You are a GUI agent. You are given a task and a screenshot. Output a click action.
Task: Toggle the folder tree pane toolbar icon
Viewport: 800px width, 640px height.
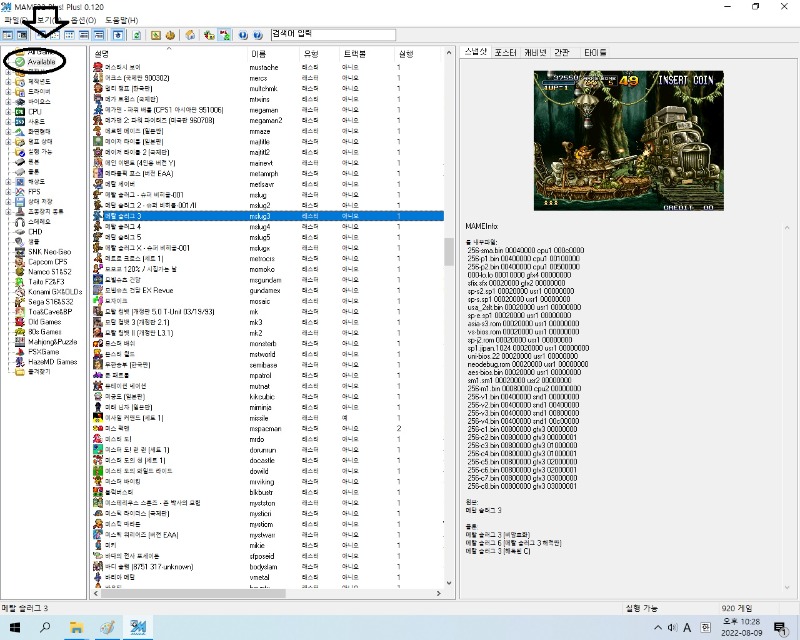point(8,35)
